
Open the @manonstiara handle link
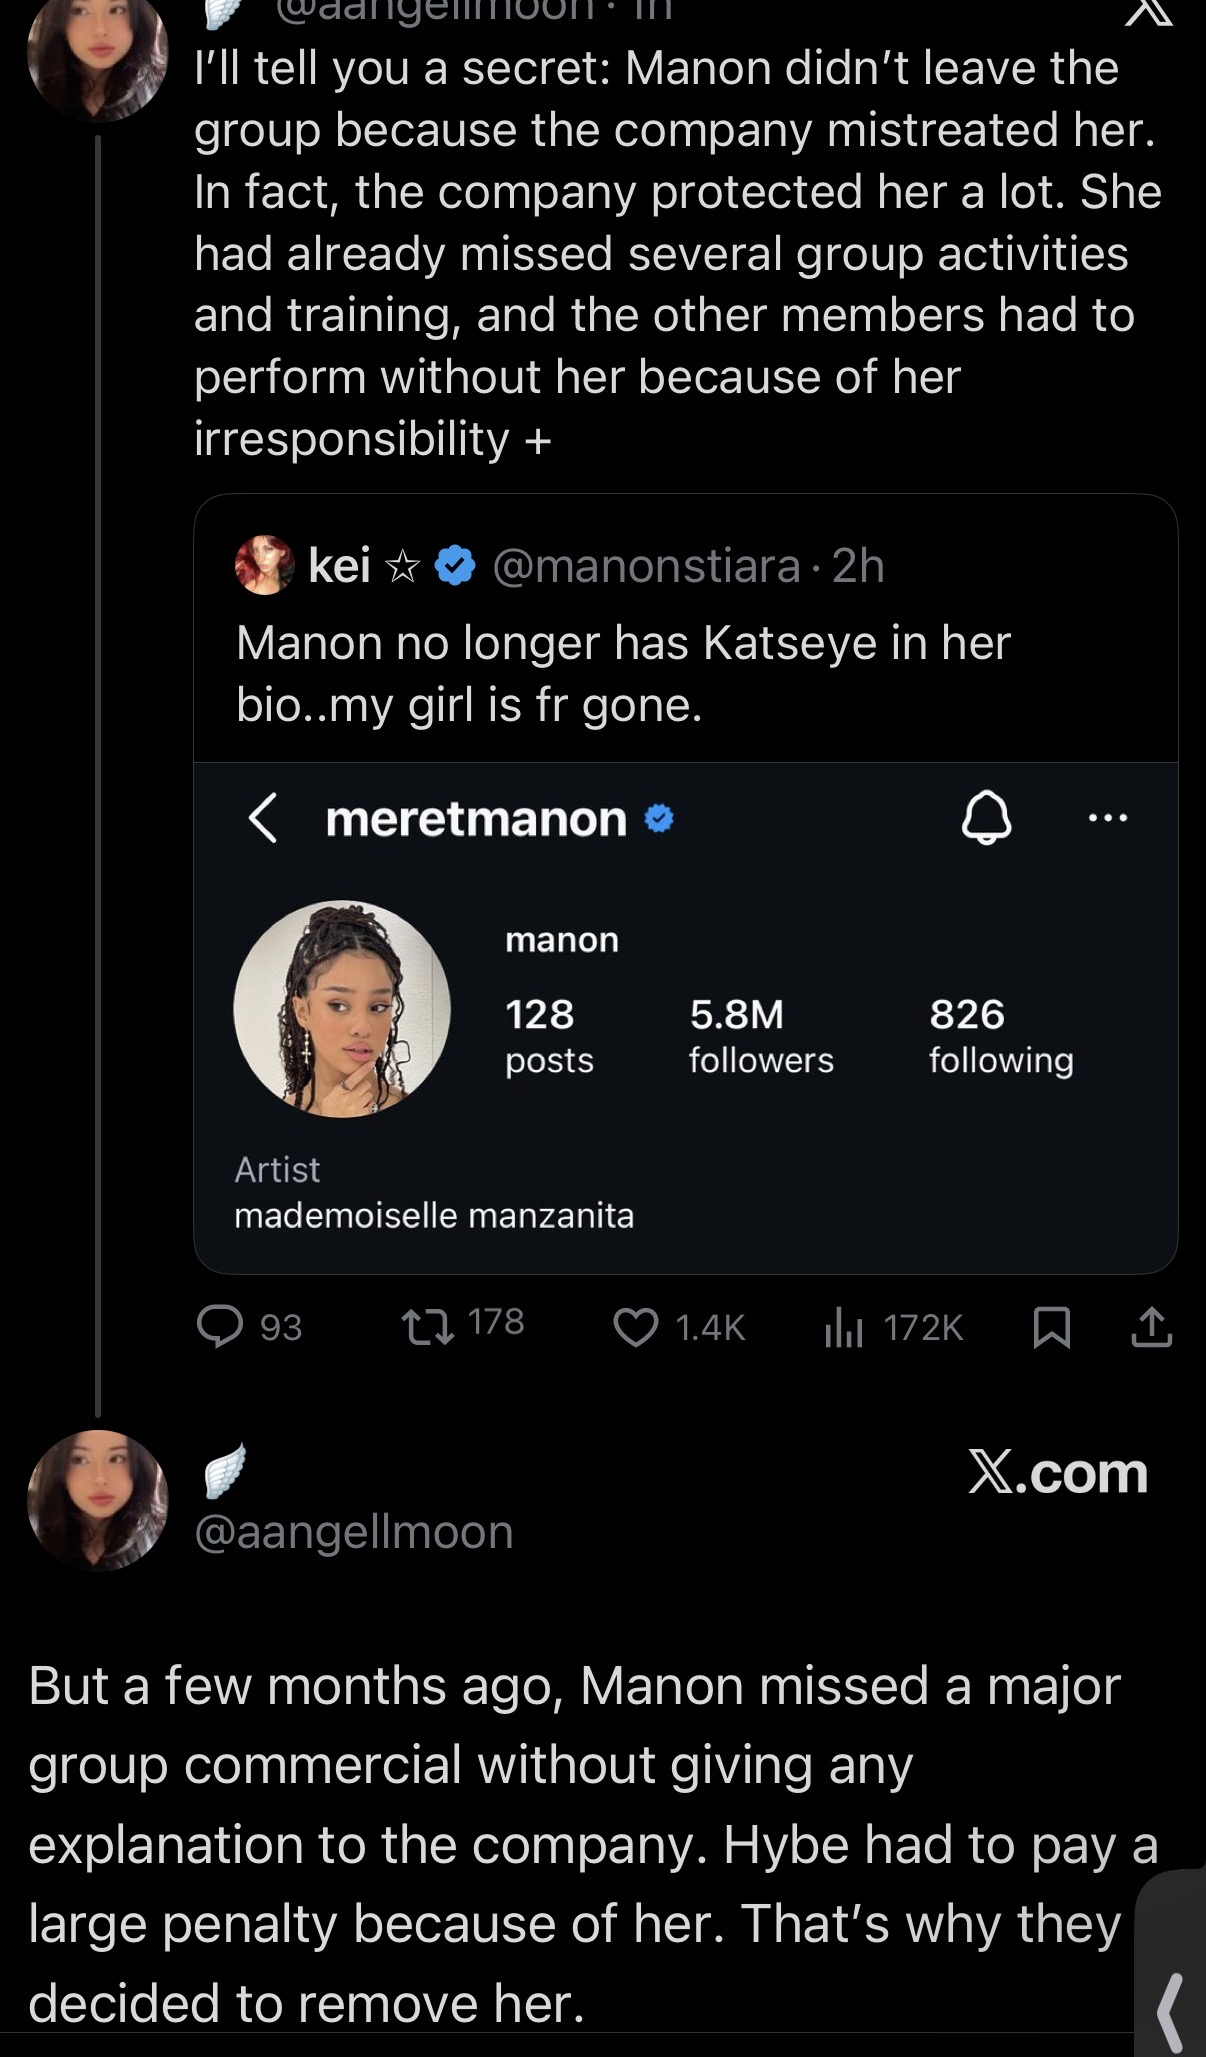click(x=646, y=566)
